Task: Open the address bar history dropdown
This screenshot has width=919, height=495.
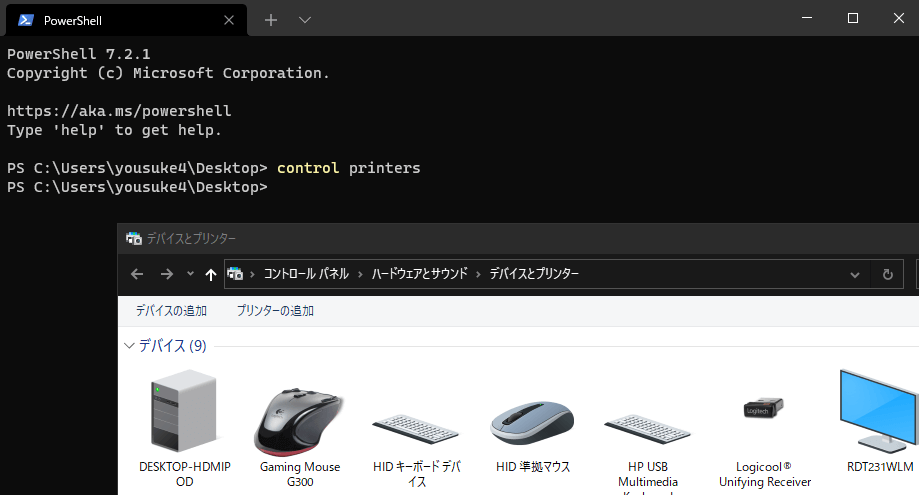Action: (x=855, y=274)
